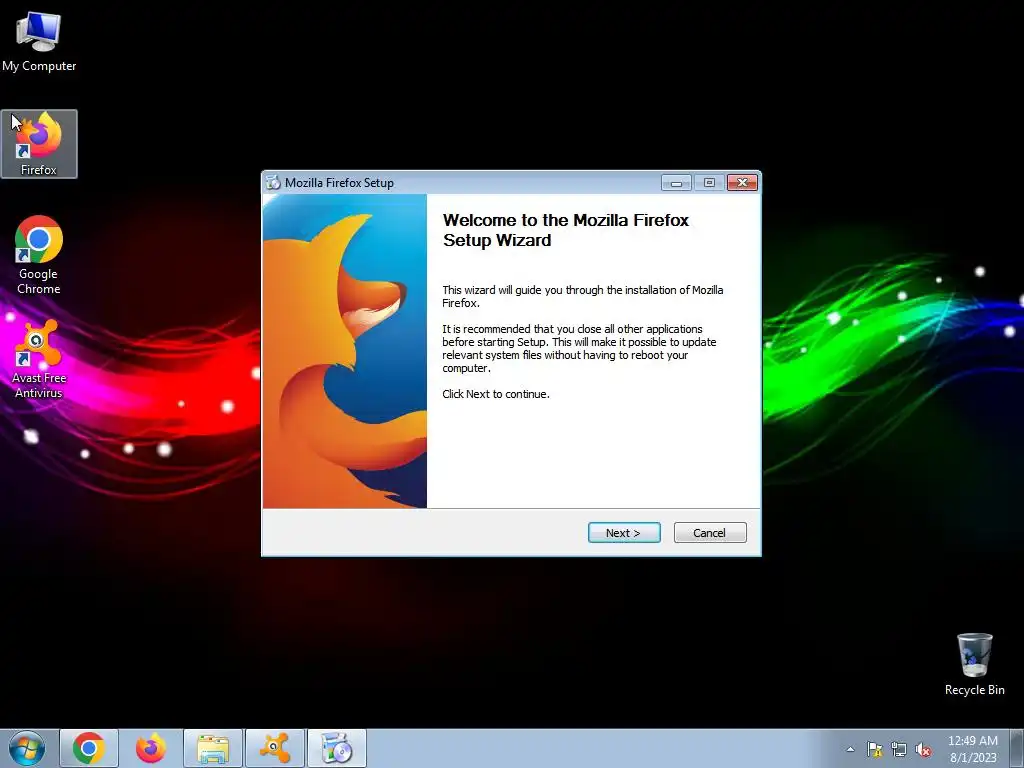Click the installer icon in the Setup title bar
1024x768 pixels.
click(x=273, y=183)
